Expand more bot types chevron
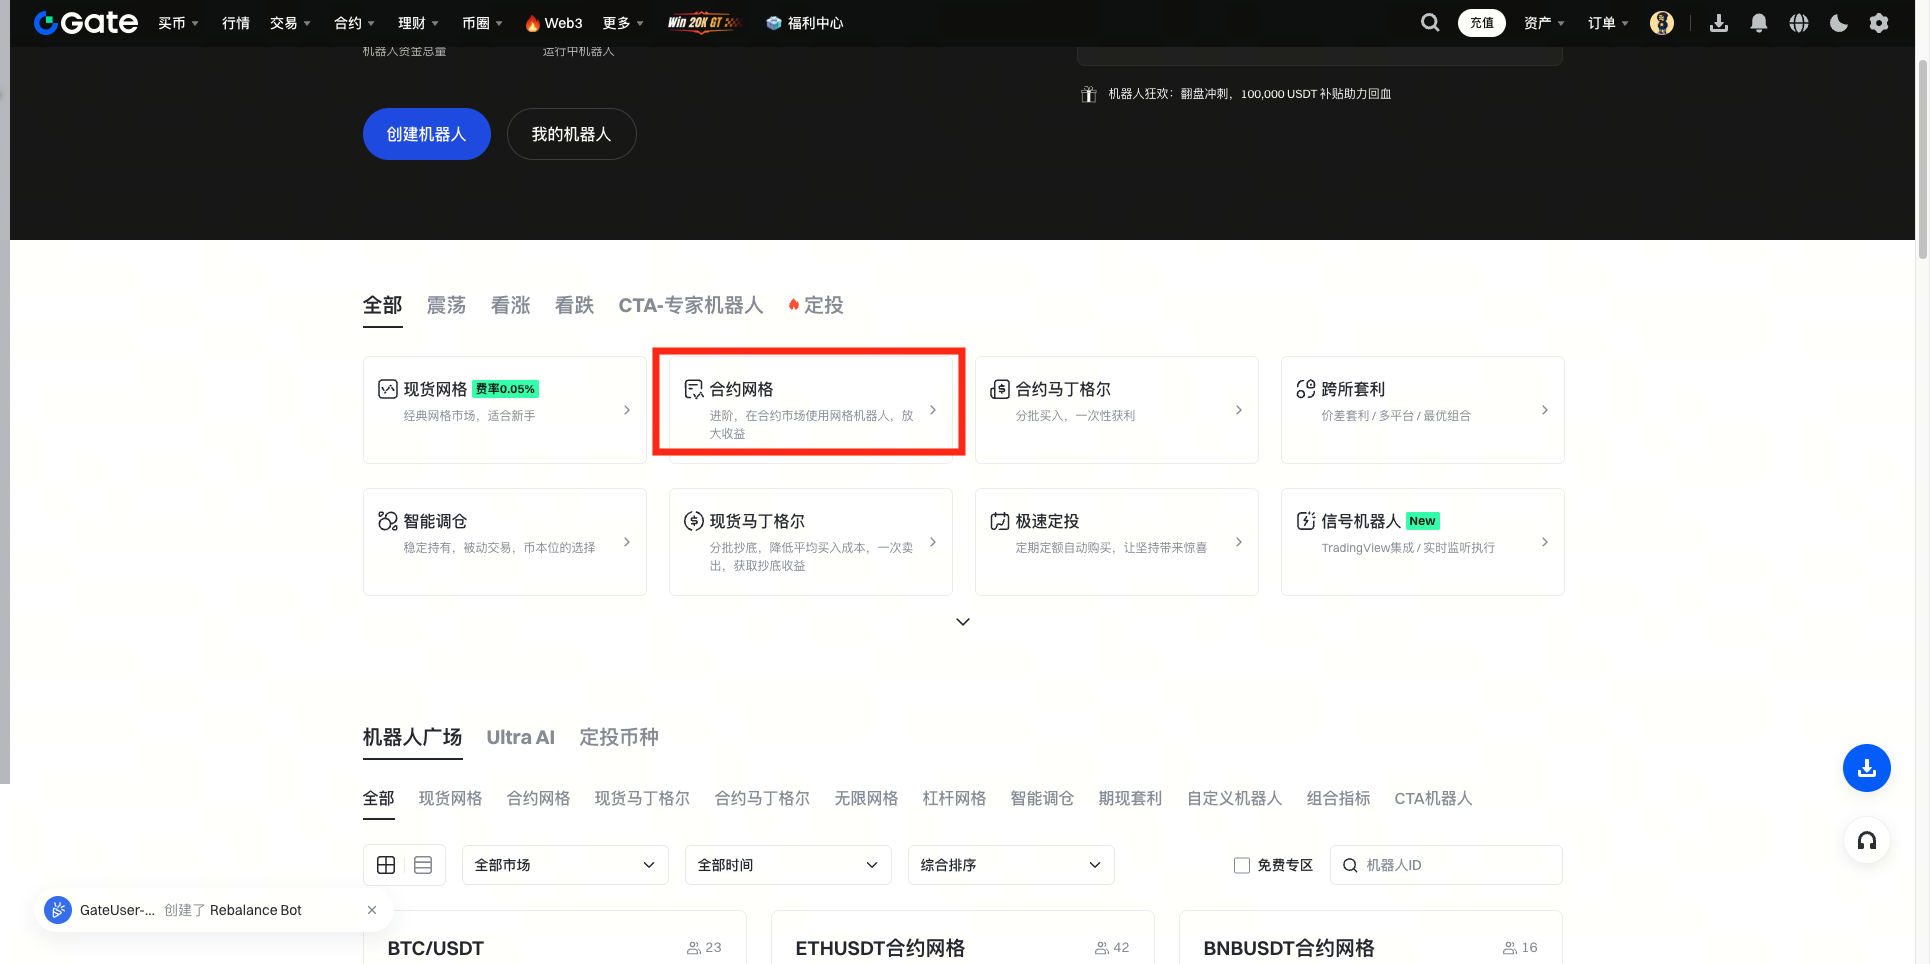 pyautogui.click(x=963, y=622)
